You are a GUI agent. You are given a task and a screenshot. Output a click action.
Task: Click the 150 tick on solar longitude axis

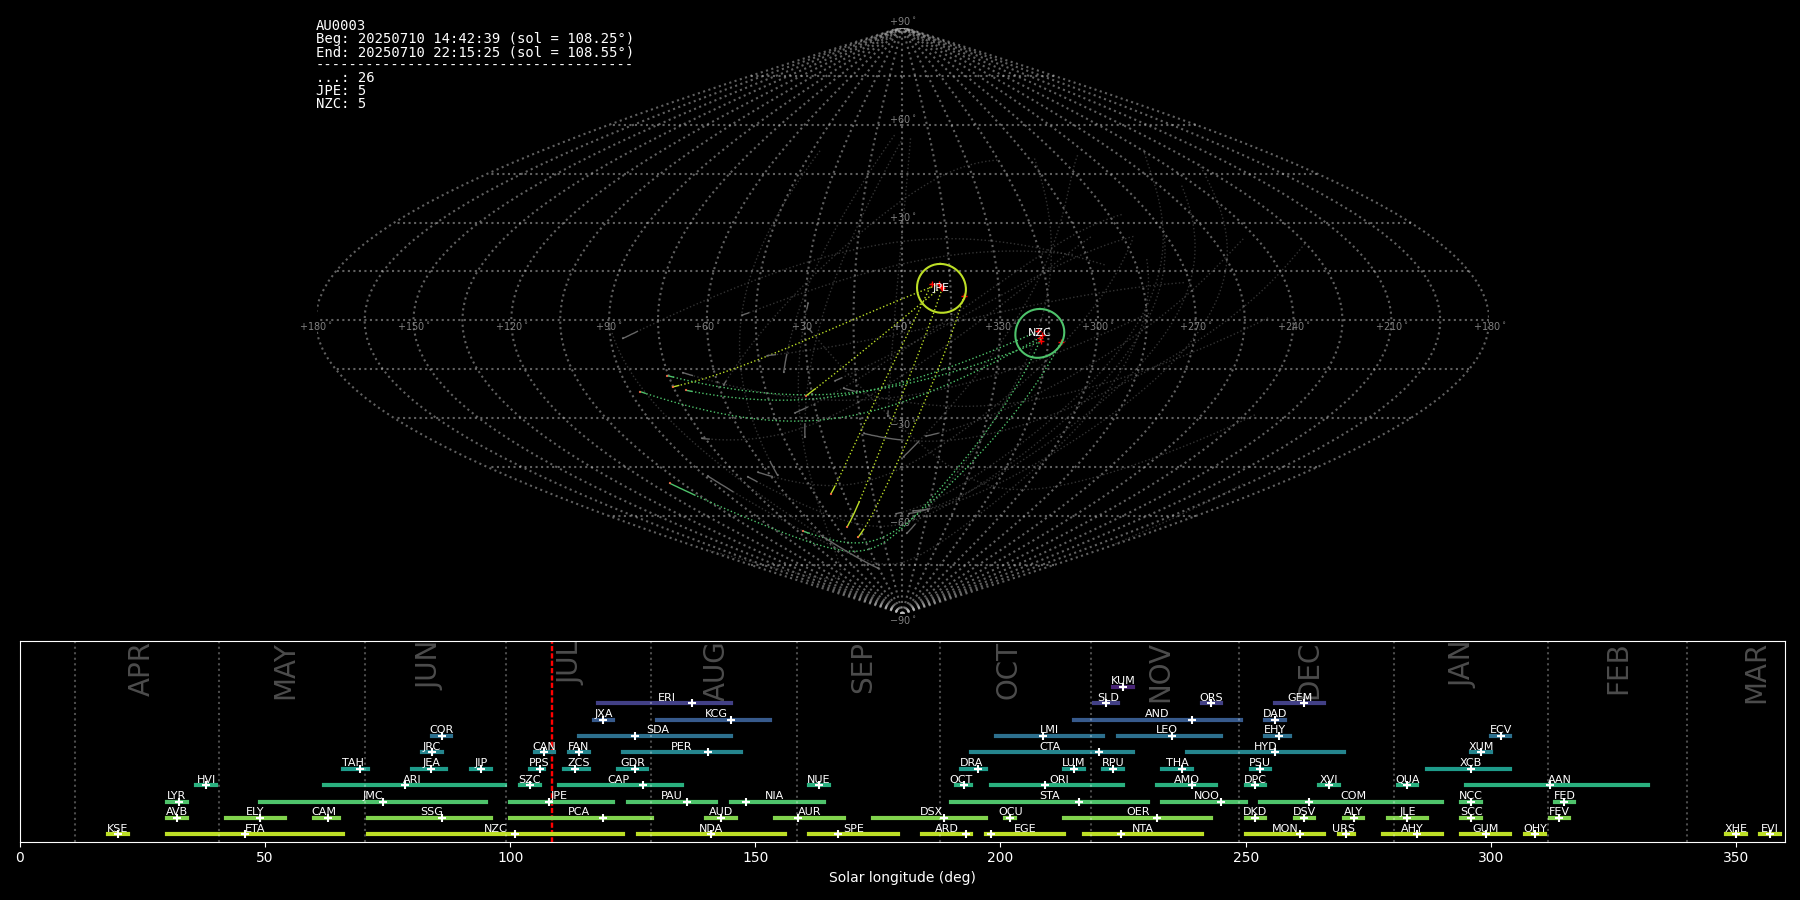[x=755, y=857]
